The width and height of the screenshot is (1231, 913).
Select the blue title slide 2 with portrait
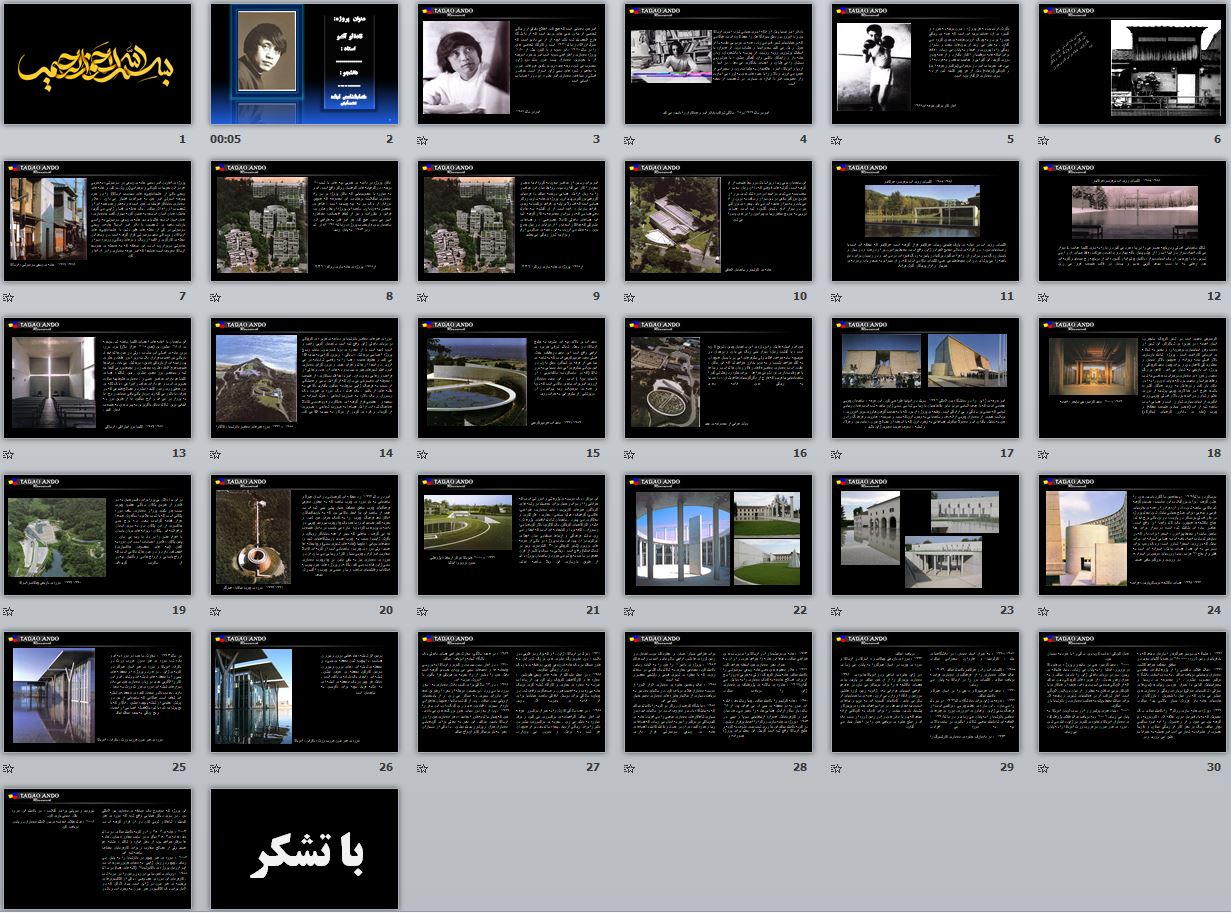tap(304, 64)
